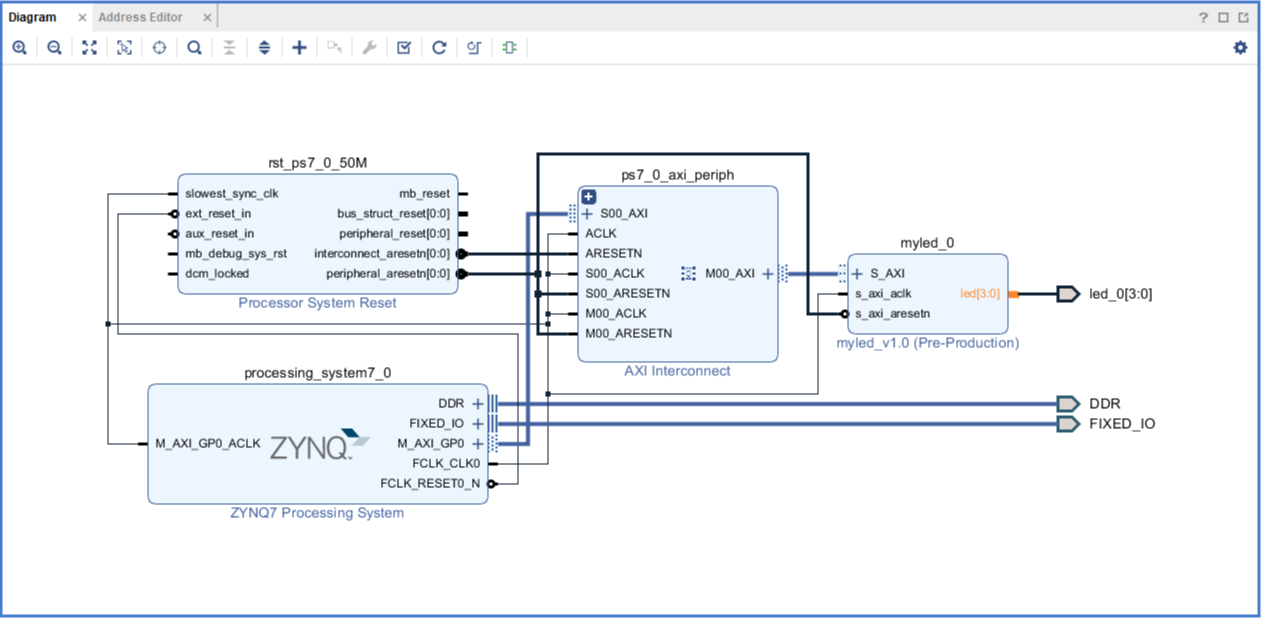Validate the design with checkmark icon
1263x619 pixels.
pos(404,47)
